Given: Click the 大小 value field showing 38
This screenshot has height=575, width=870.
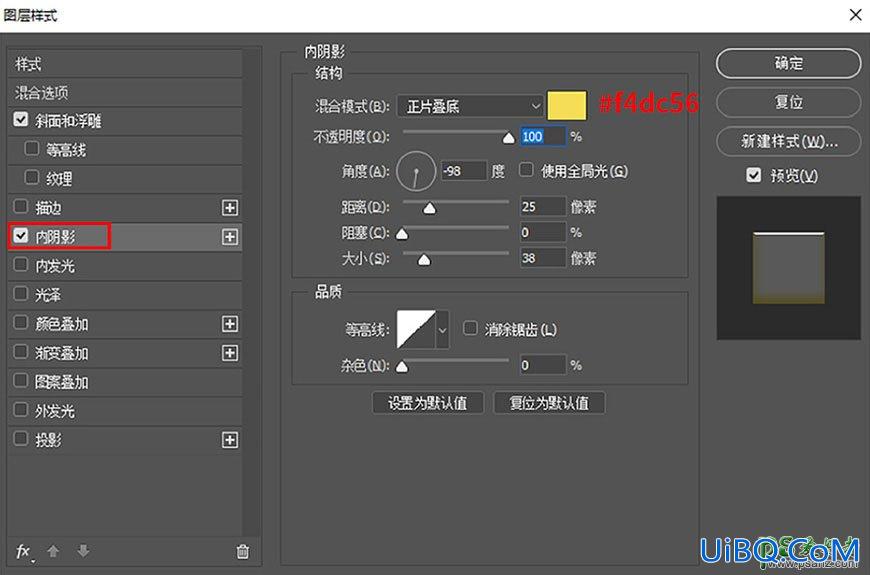Looking at the screenshot, I should (x=543, y=258).
